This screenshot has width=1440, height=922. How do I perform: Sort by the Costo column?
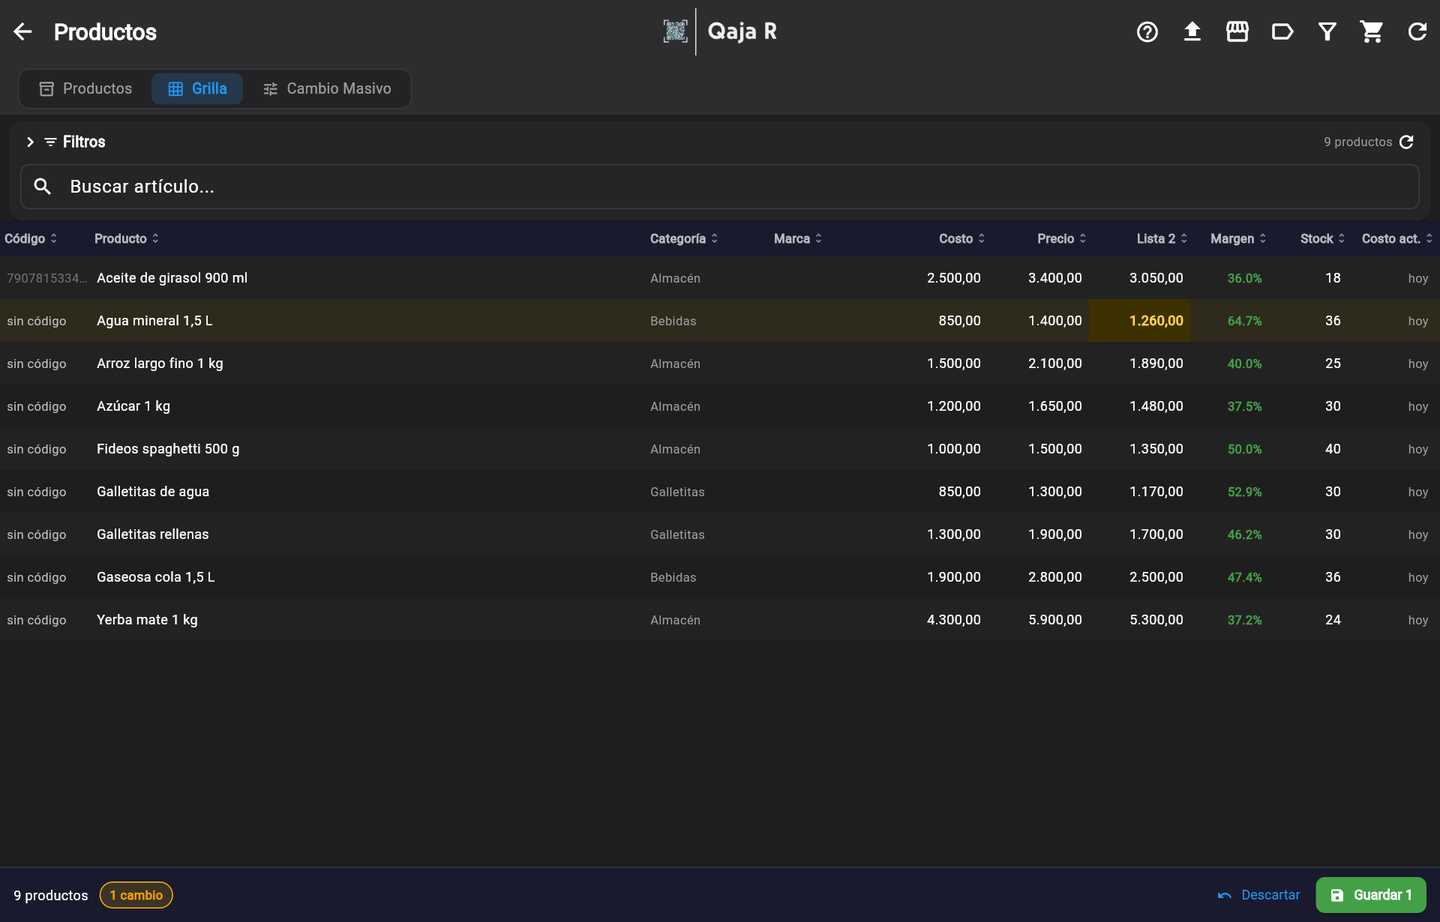tap(962, 239)
